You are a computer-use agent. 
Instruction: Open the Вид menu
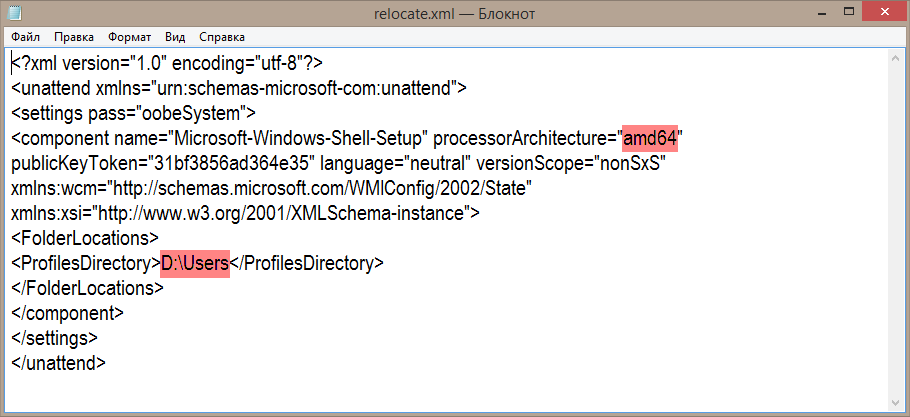tap(175, 37)
